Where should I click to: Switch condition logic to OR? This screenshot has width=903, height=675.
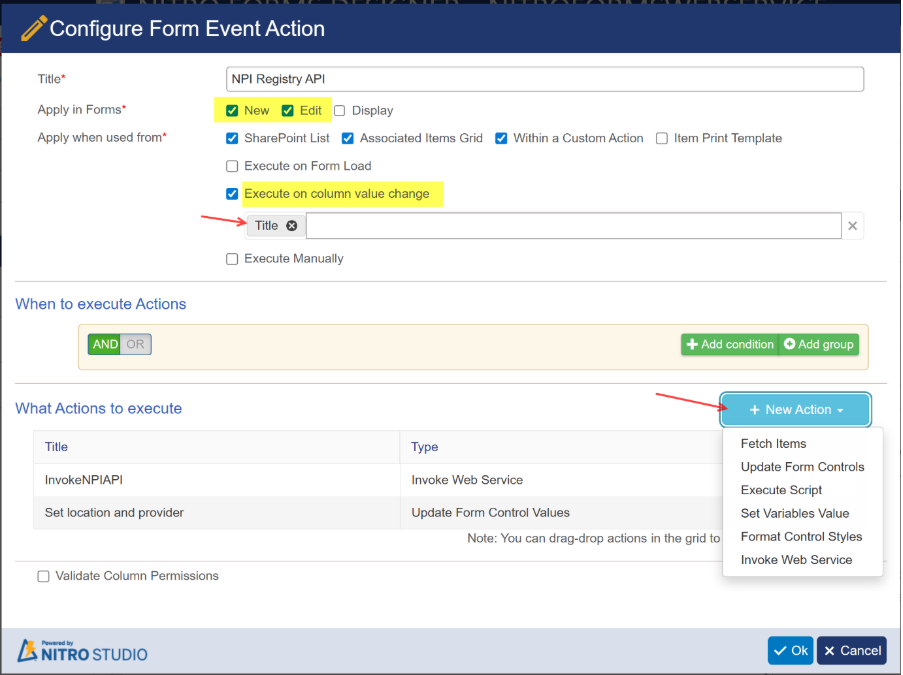pyautogui.click(x=135, y=344)
